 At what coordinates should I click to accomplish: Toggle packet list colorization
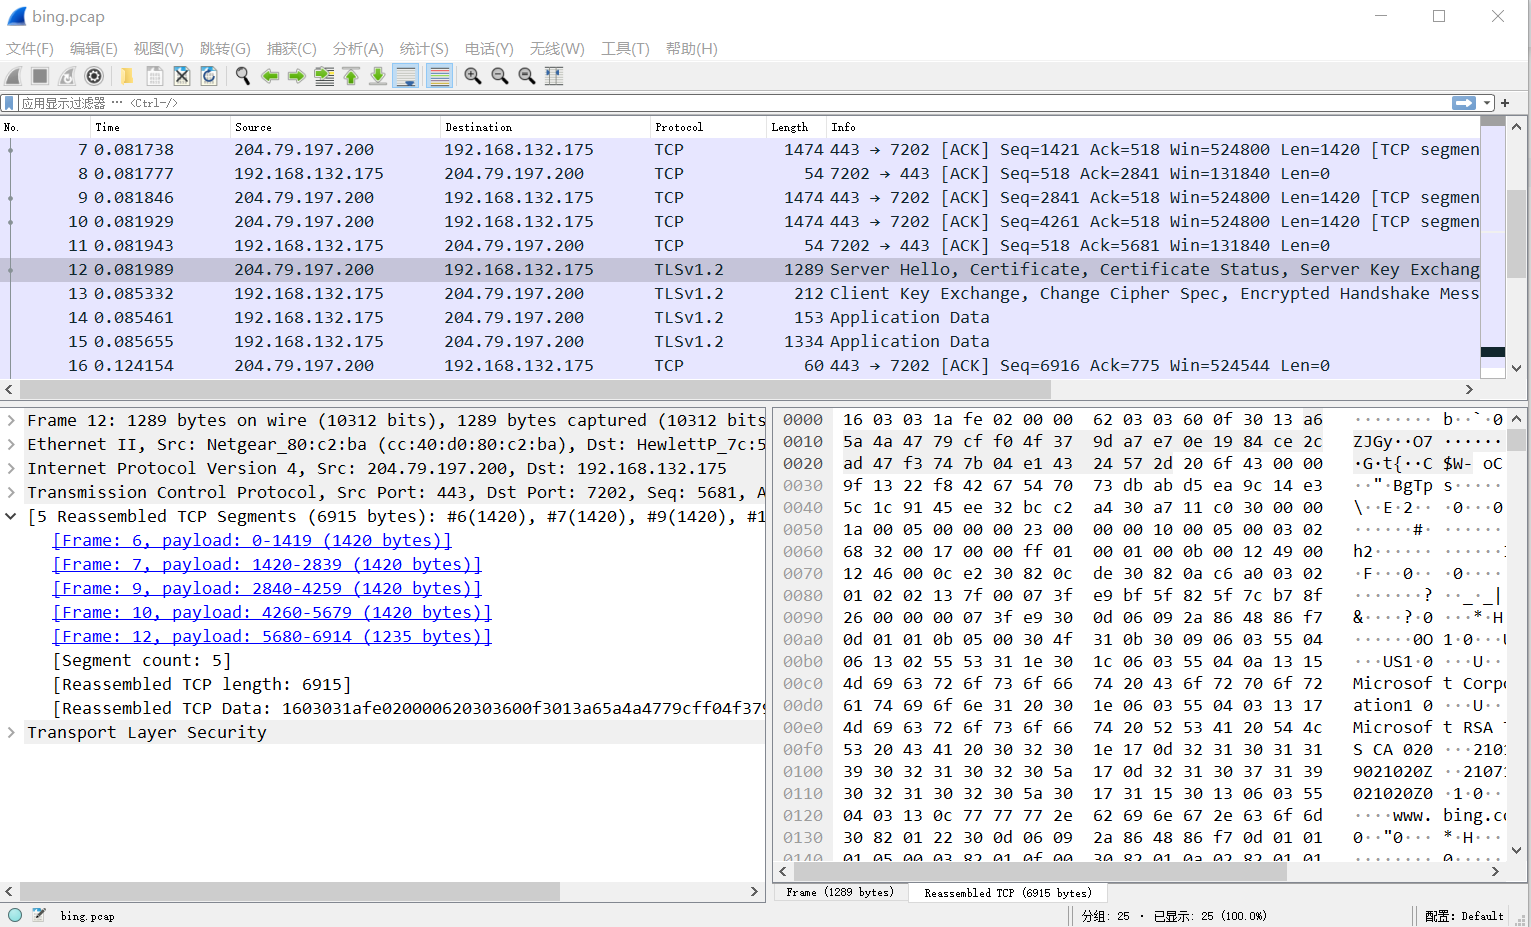pos(439,76)
